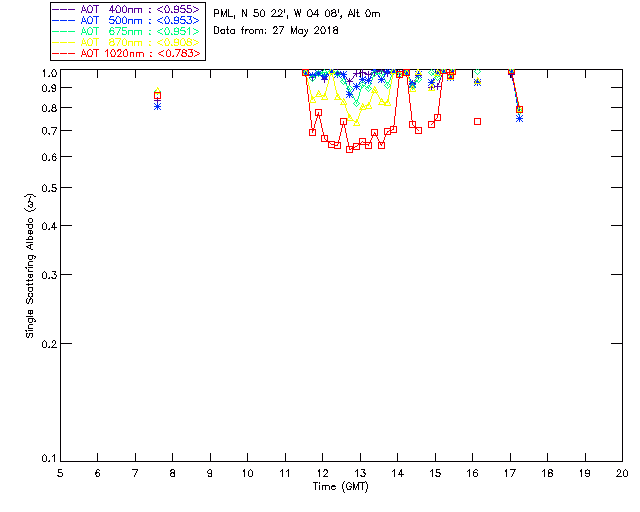Click y-axis tick label '0.8'
Viewport: 640px width, 512px height.
pos(49,108)
